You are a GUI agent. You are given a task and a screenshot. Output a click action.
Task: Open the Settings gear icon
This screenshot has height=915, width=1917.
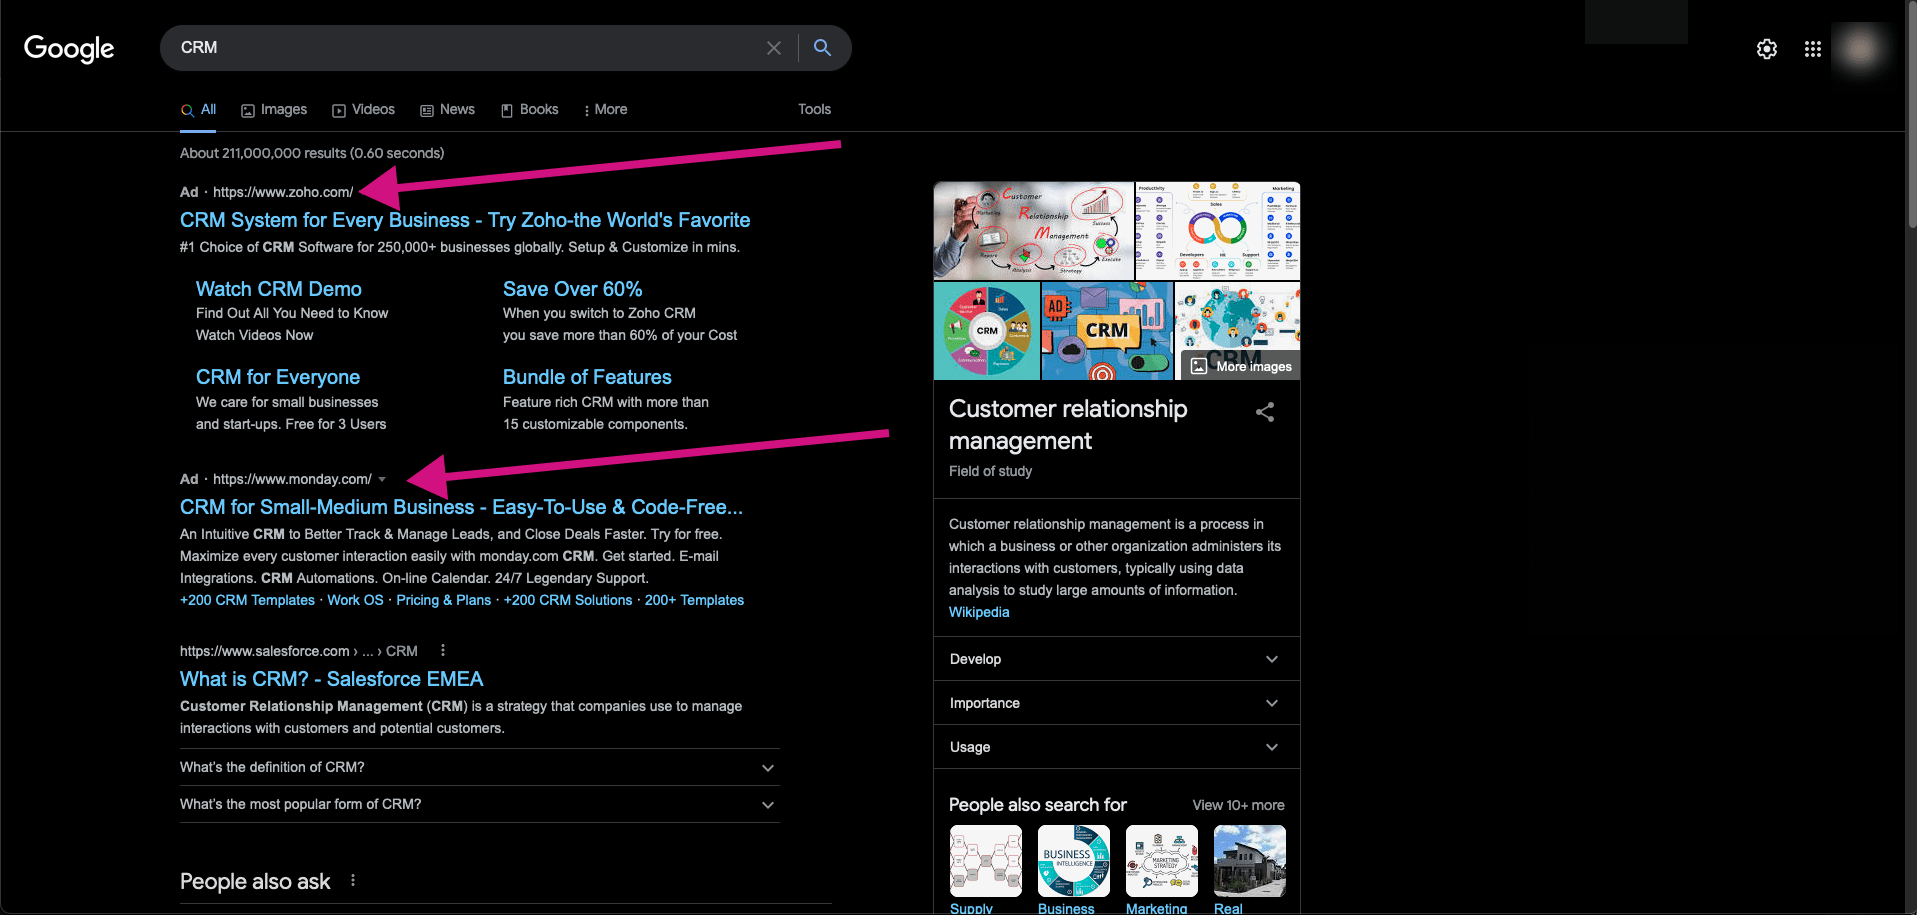[x=1767, y=49]
